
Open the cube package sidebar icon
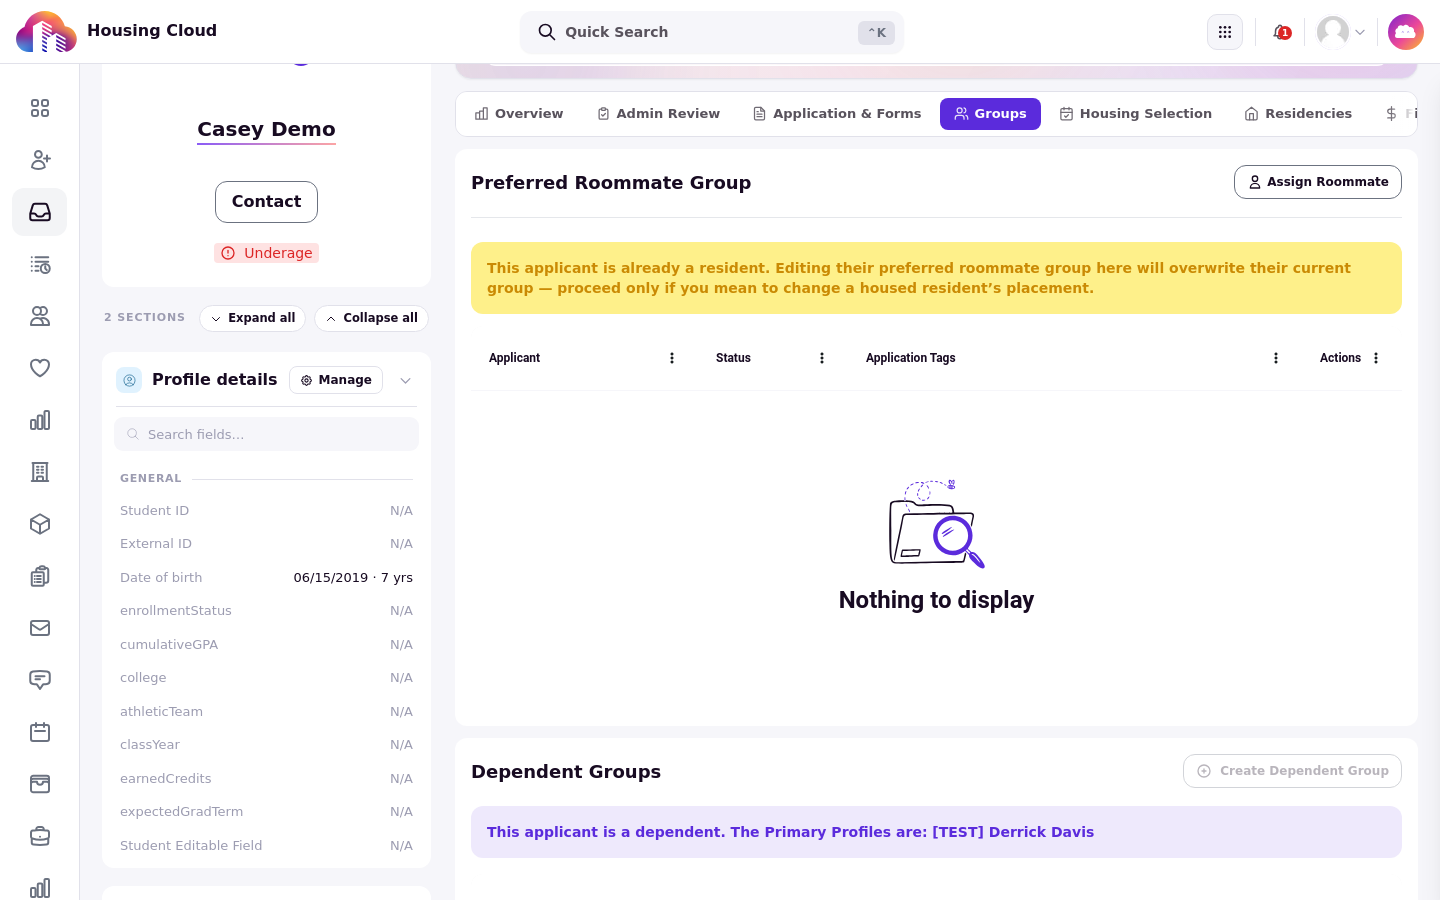[x=40, y=524]
